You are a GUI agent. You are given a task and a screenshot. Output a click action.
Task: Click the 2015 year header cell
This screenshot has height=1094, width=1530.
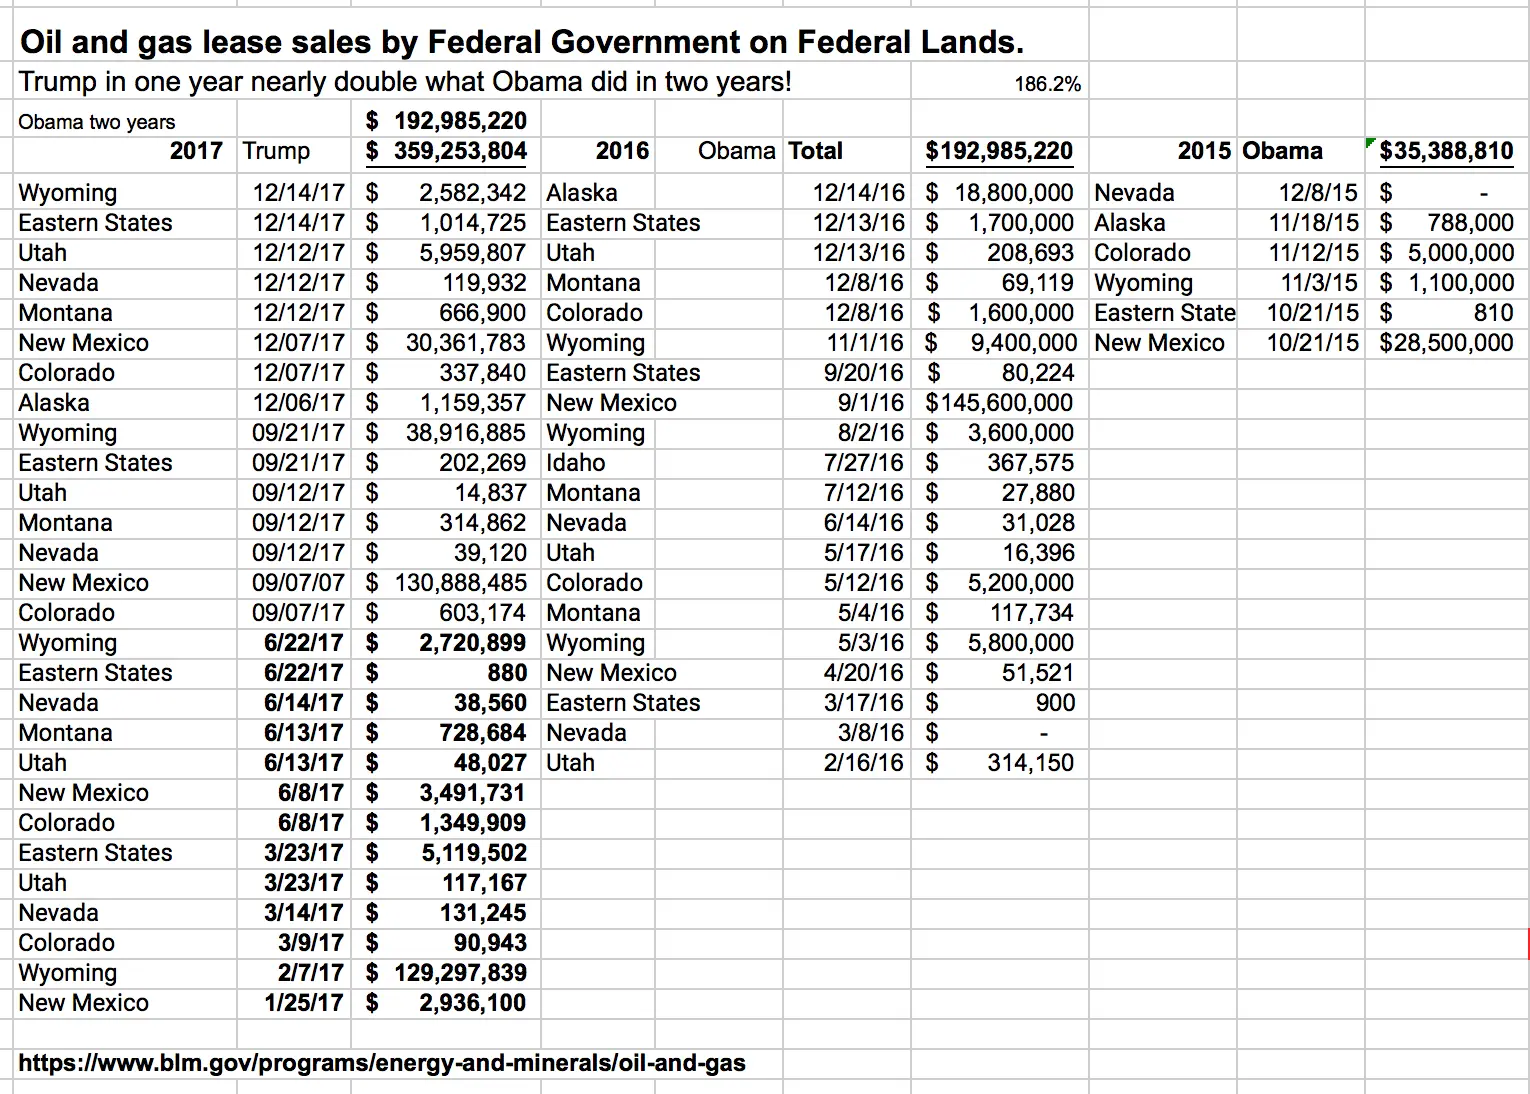click(1203, 152)
